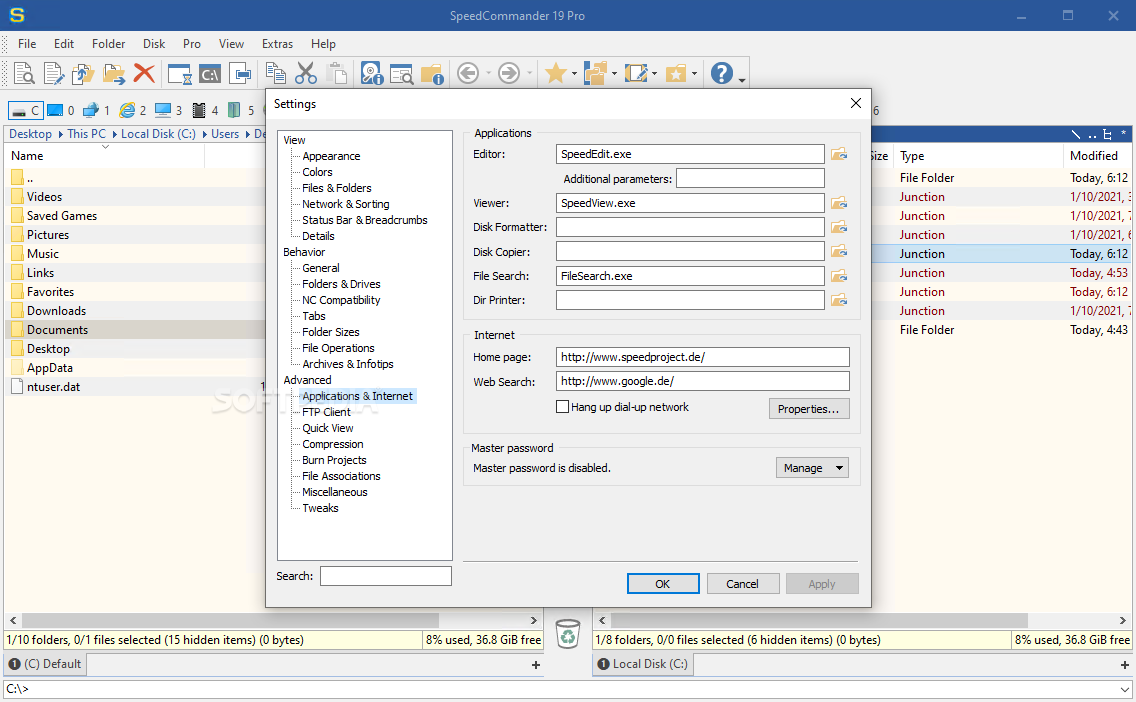The width and height of the screenshot is (1136, 702).
Task: Add new tab with left panel plus
Action: pos(536,665)
